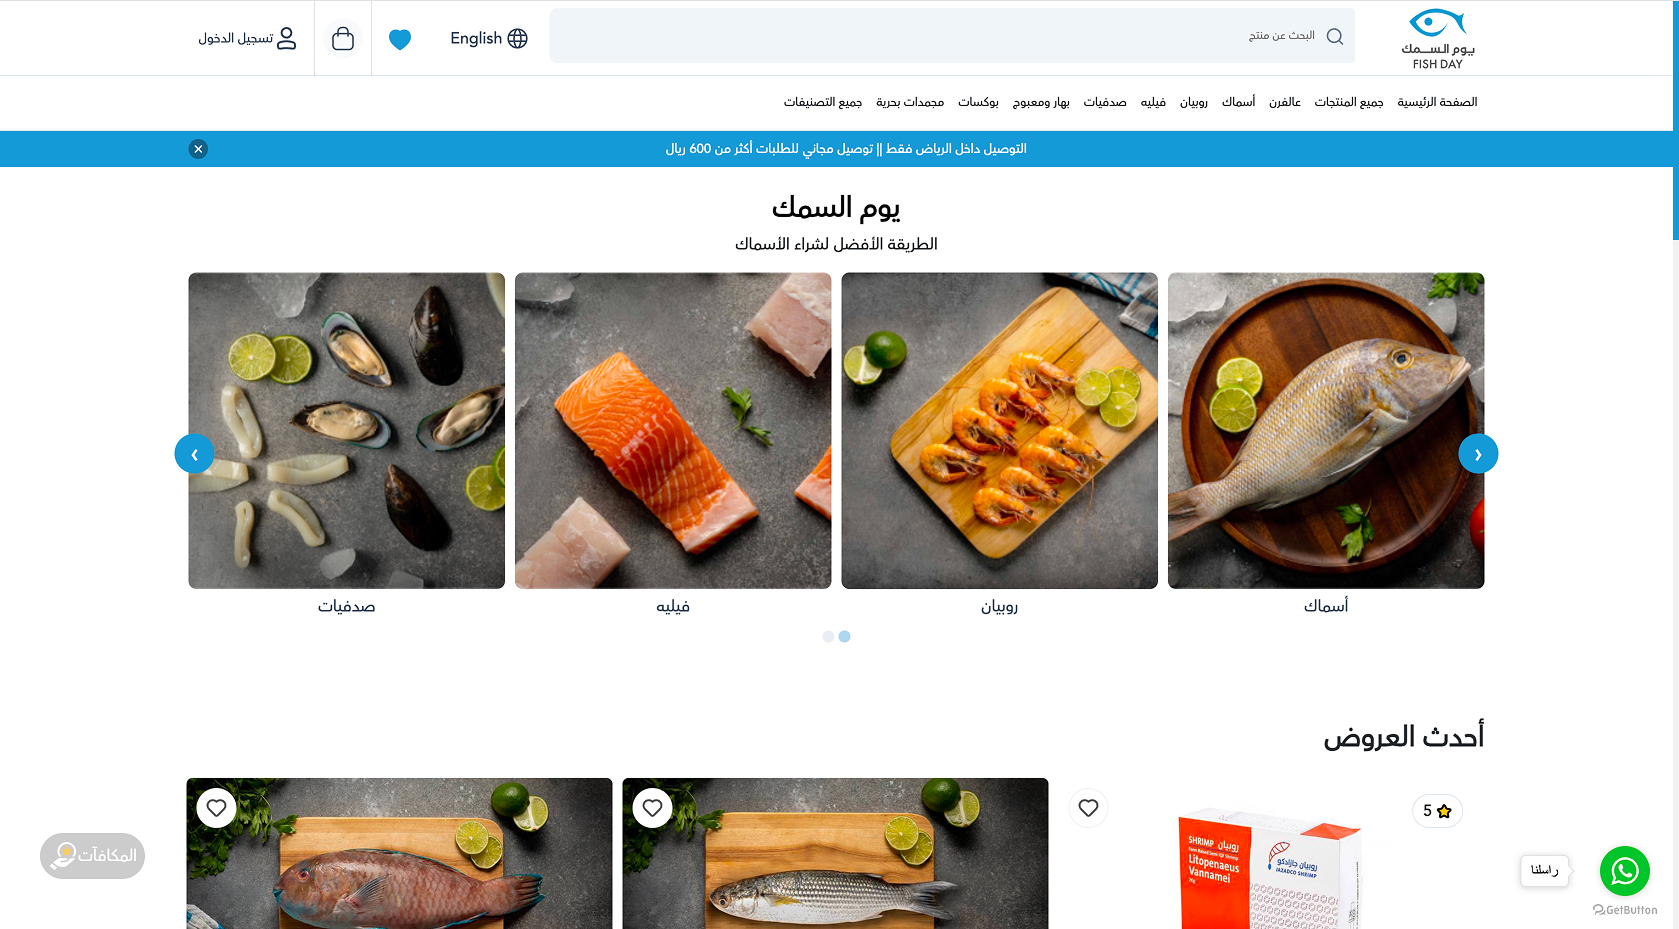Go to next carousel slide arrow

point(1478,454)
